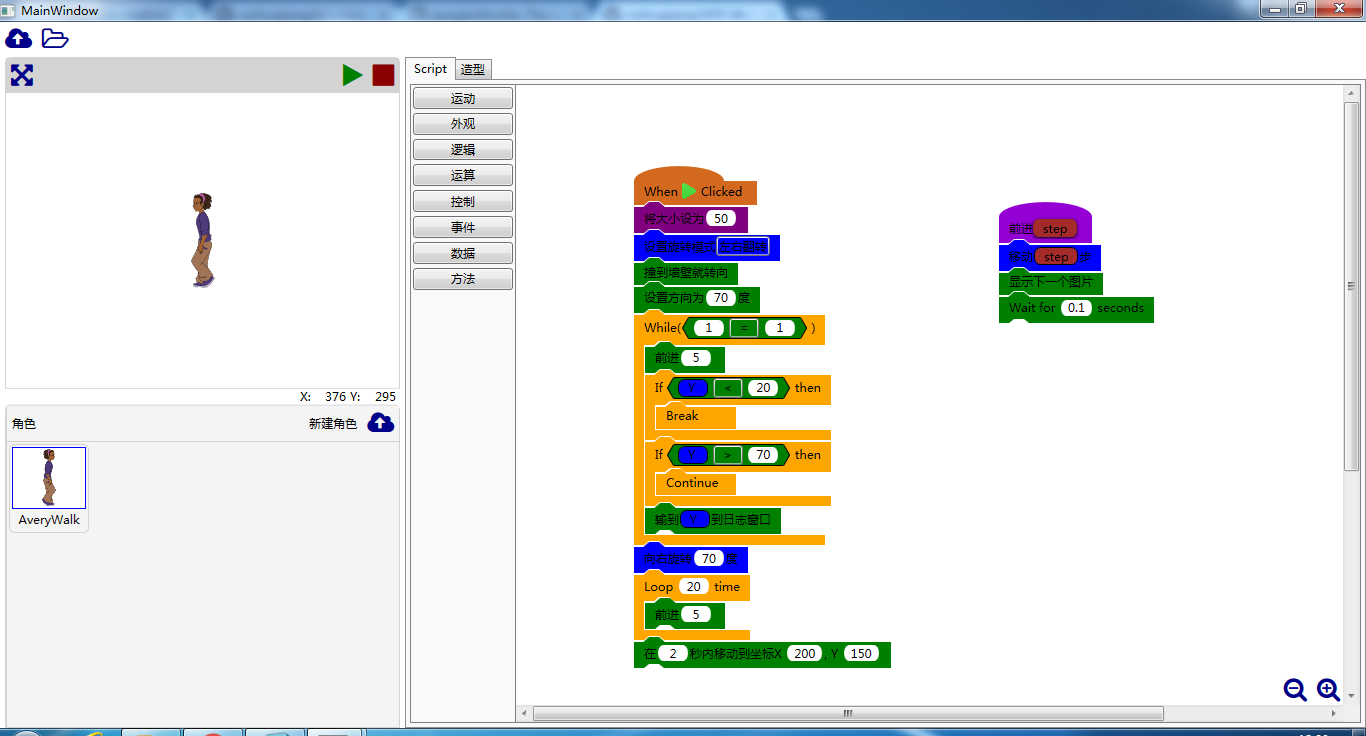This screenshot has height=736, width=1366.
Task: Click the step variable in the 移动 步 block
Action: click(1056, 257)
